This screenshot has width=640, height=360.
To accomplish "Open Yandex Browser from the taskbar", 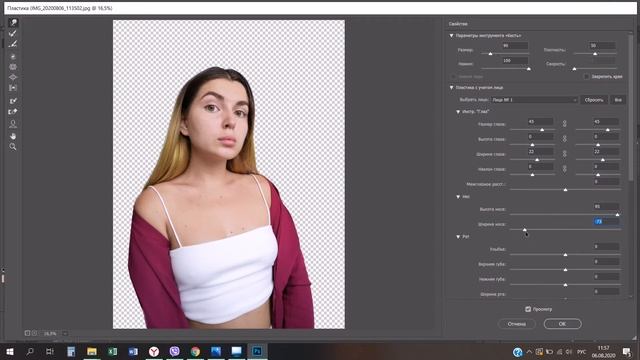I will click(x=154, y=351).
